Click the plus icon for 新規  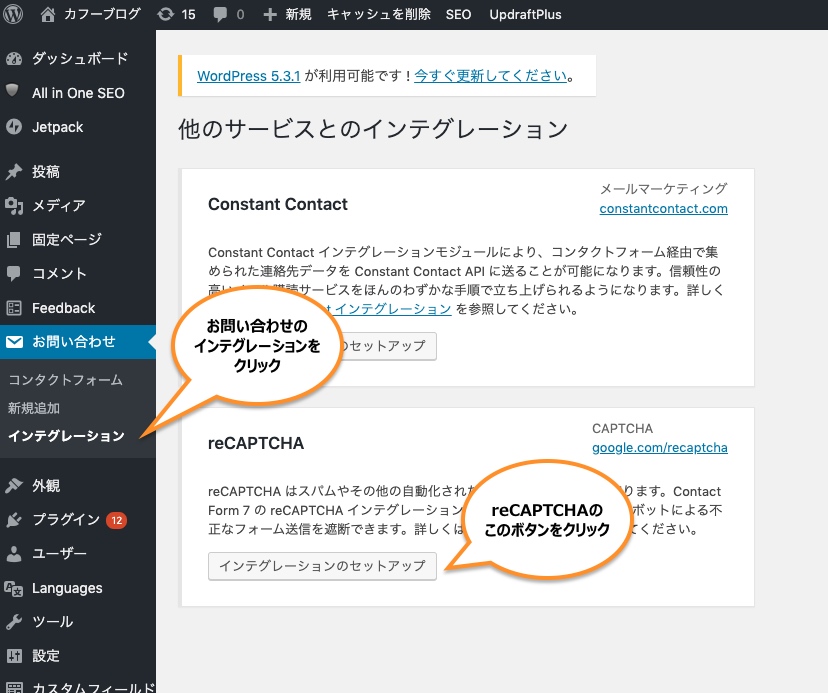coord(270,14)
